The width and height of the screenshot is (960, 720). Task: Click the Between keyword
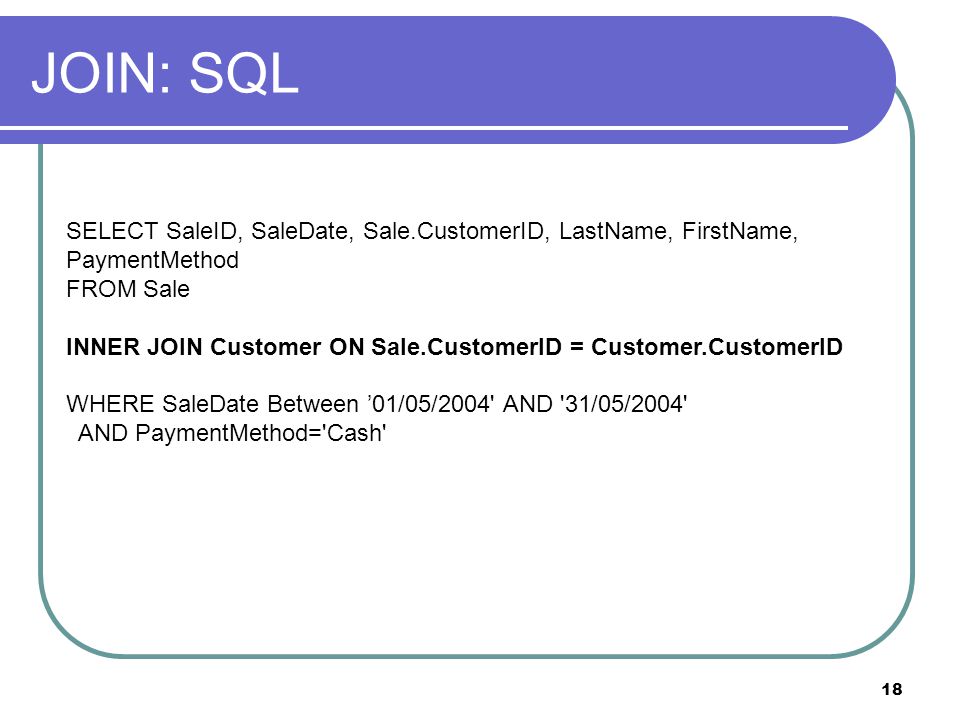point(313,405)
